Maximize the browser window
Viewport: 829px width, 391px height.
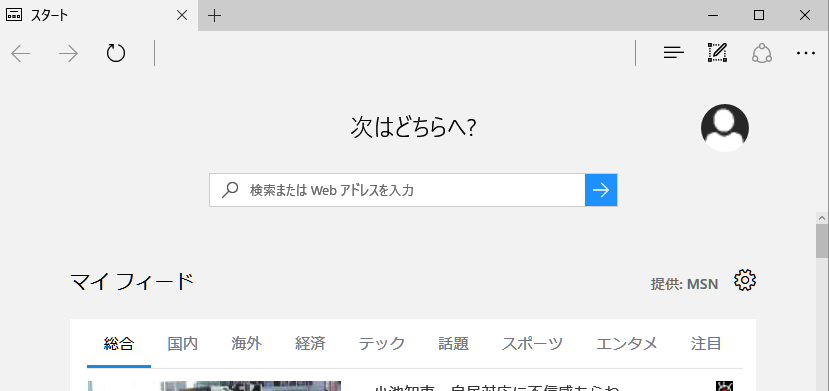759,15
